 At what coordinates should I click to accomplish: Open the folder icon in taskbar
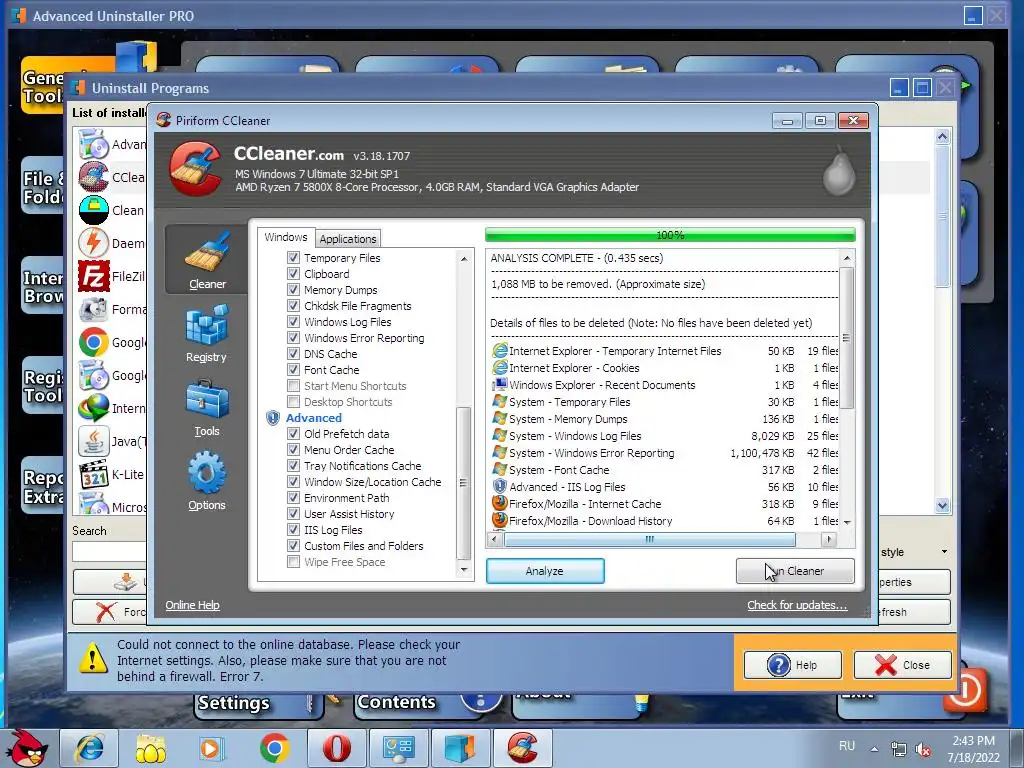tap(151, 748)
